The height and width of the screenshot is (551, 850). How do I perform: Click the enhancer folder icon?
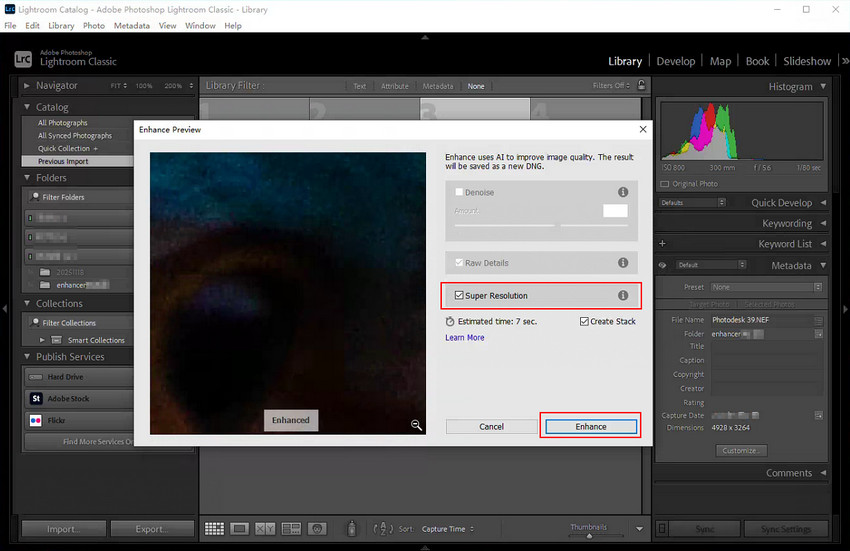[x=45, y=285]
